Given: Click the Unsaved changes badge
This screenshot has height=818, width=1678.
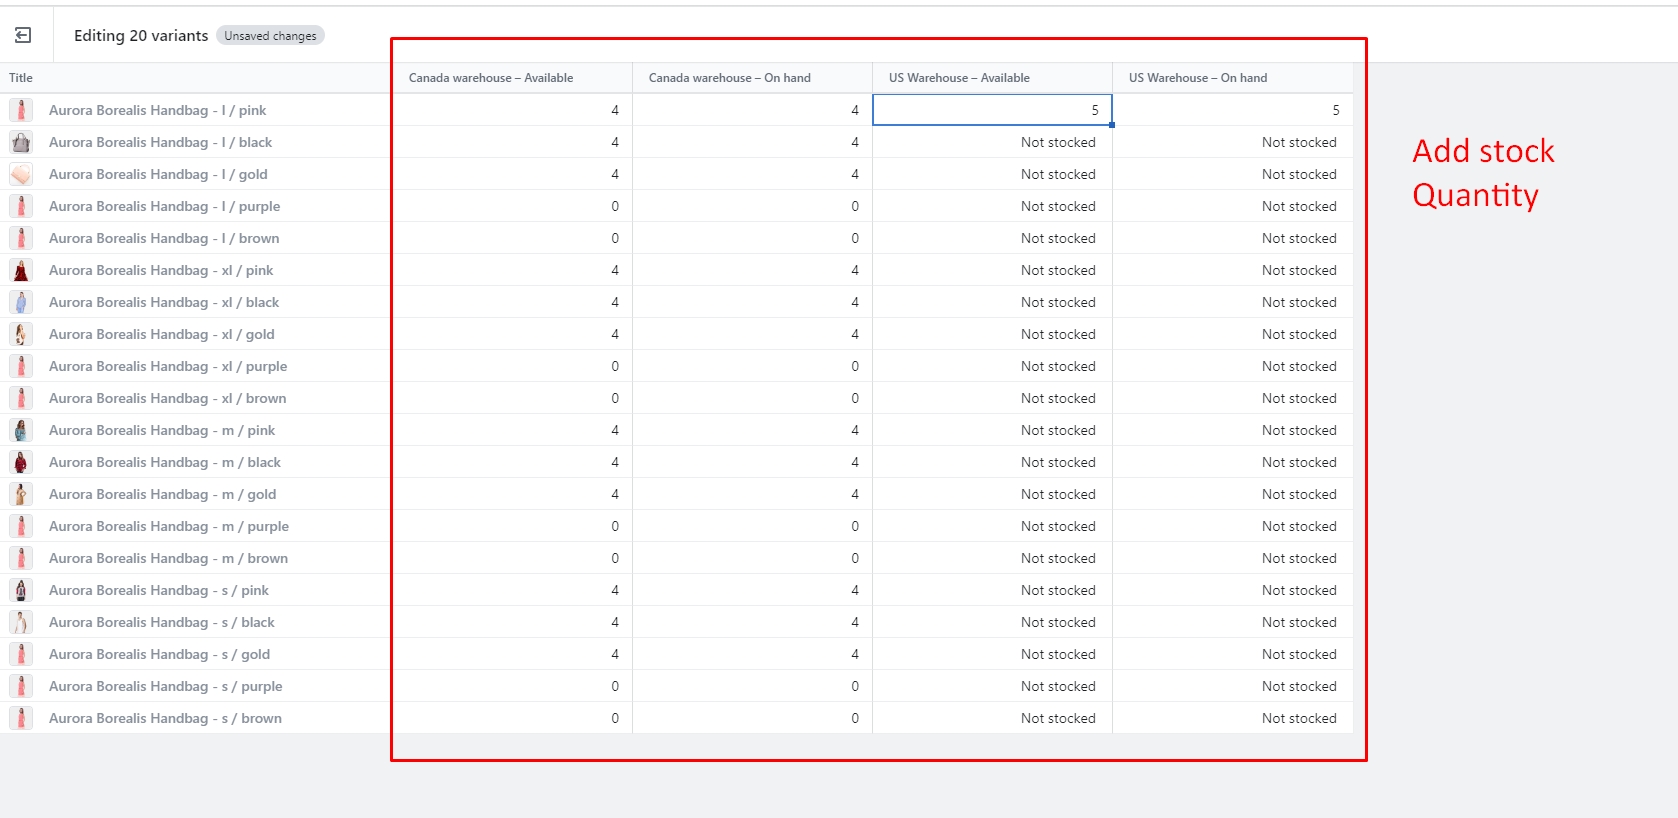Looking at the screenshot, I should click(x=270, y=36).
